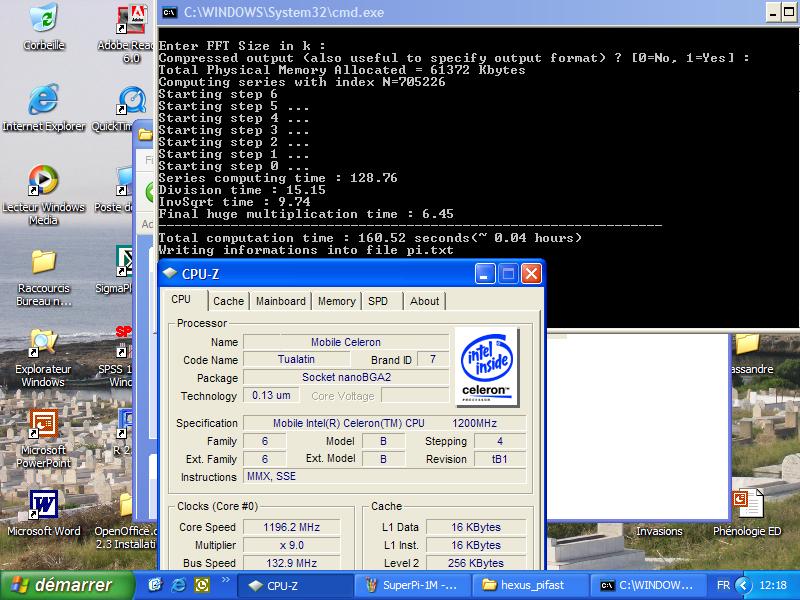800x600 pixels.
Task: Click the Name field showing Mobile Celeron
Action: (346, 342)
